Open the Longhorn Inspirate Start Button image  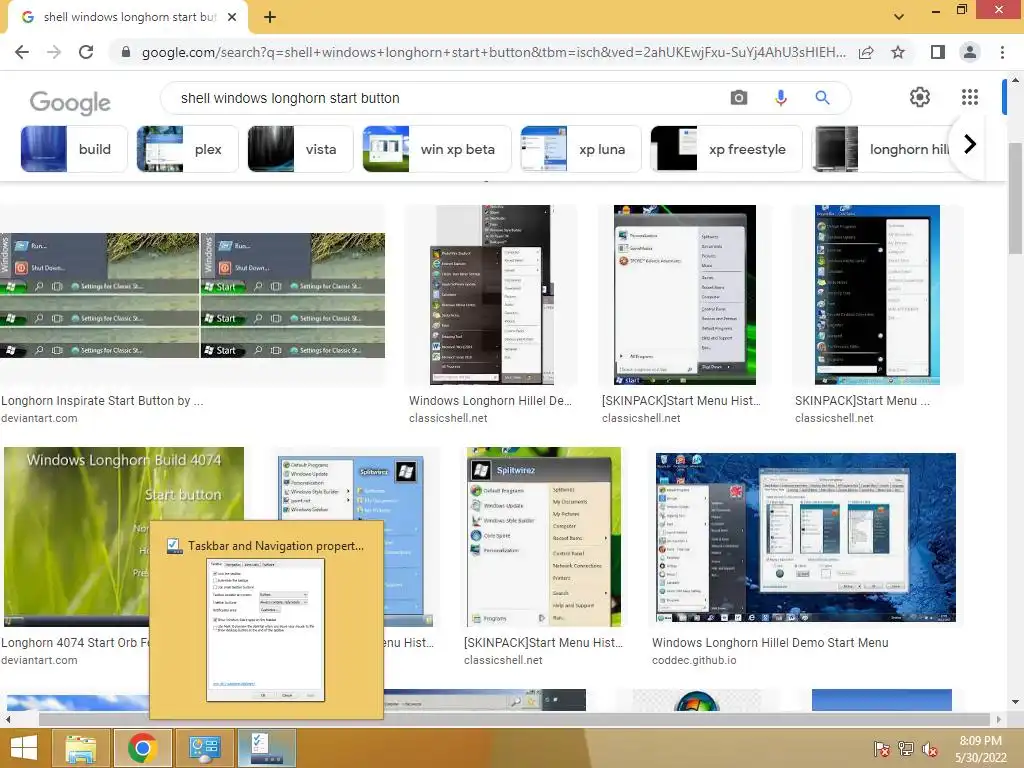[193, 295]
